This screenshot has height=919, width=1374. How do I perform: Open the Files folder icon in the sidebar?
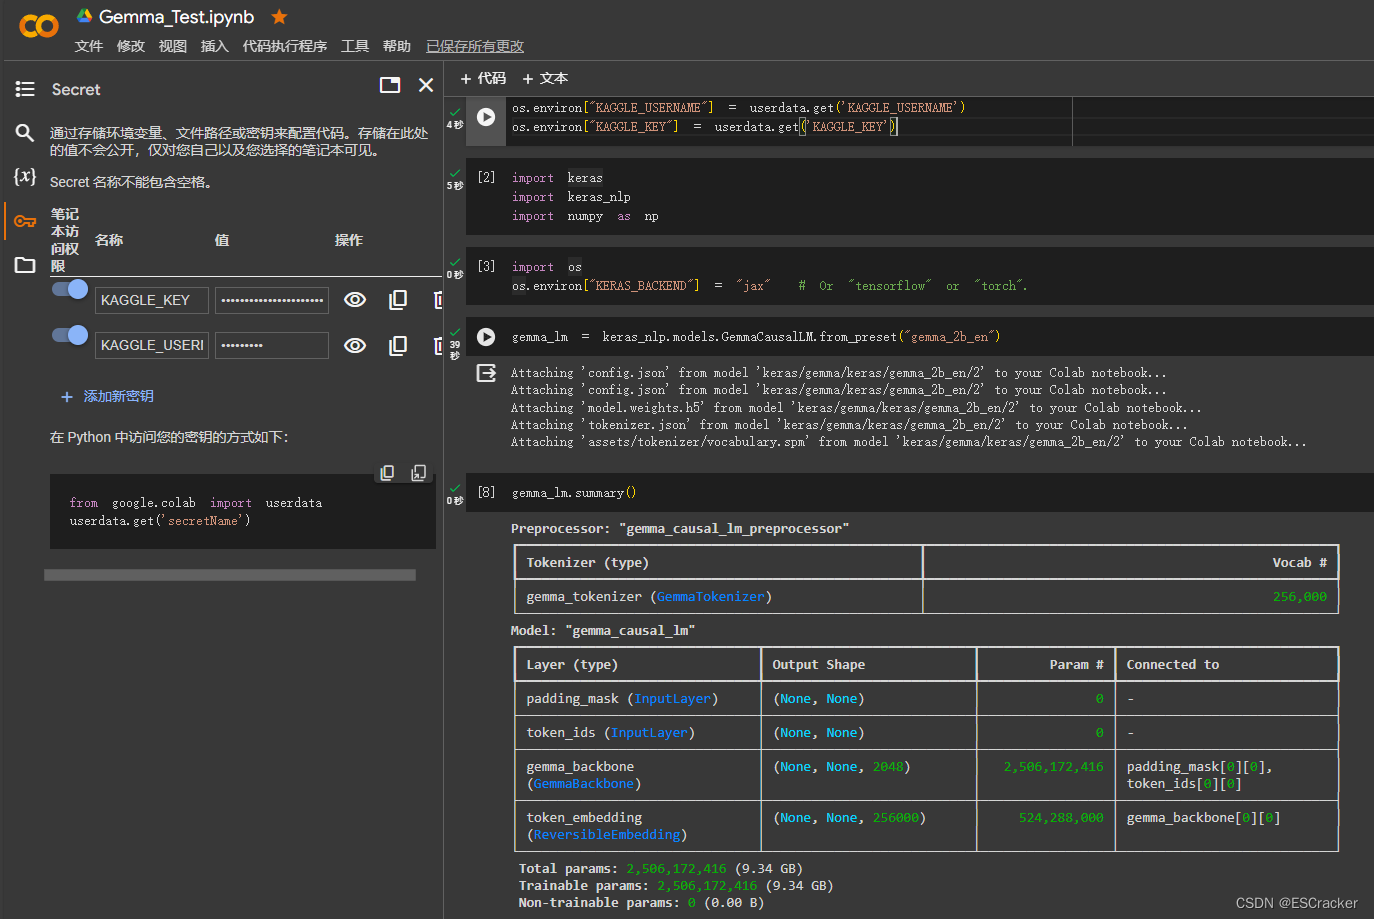click(x=25, y=265)
